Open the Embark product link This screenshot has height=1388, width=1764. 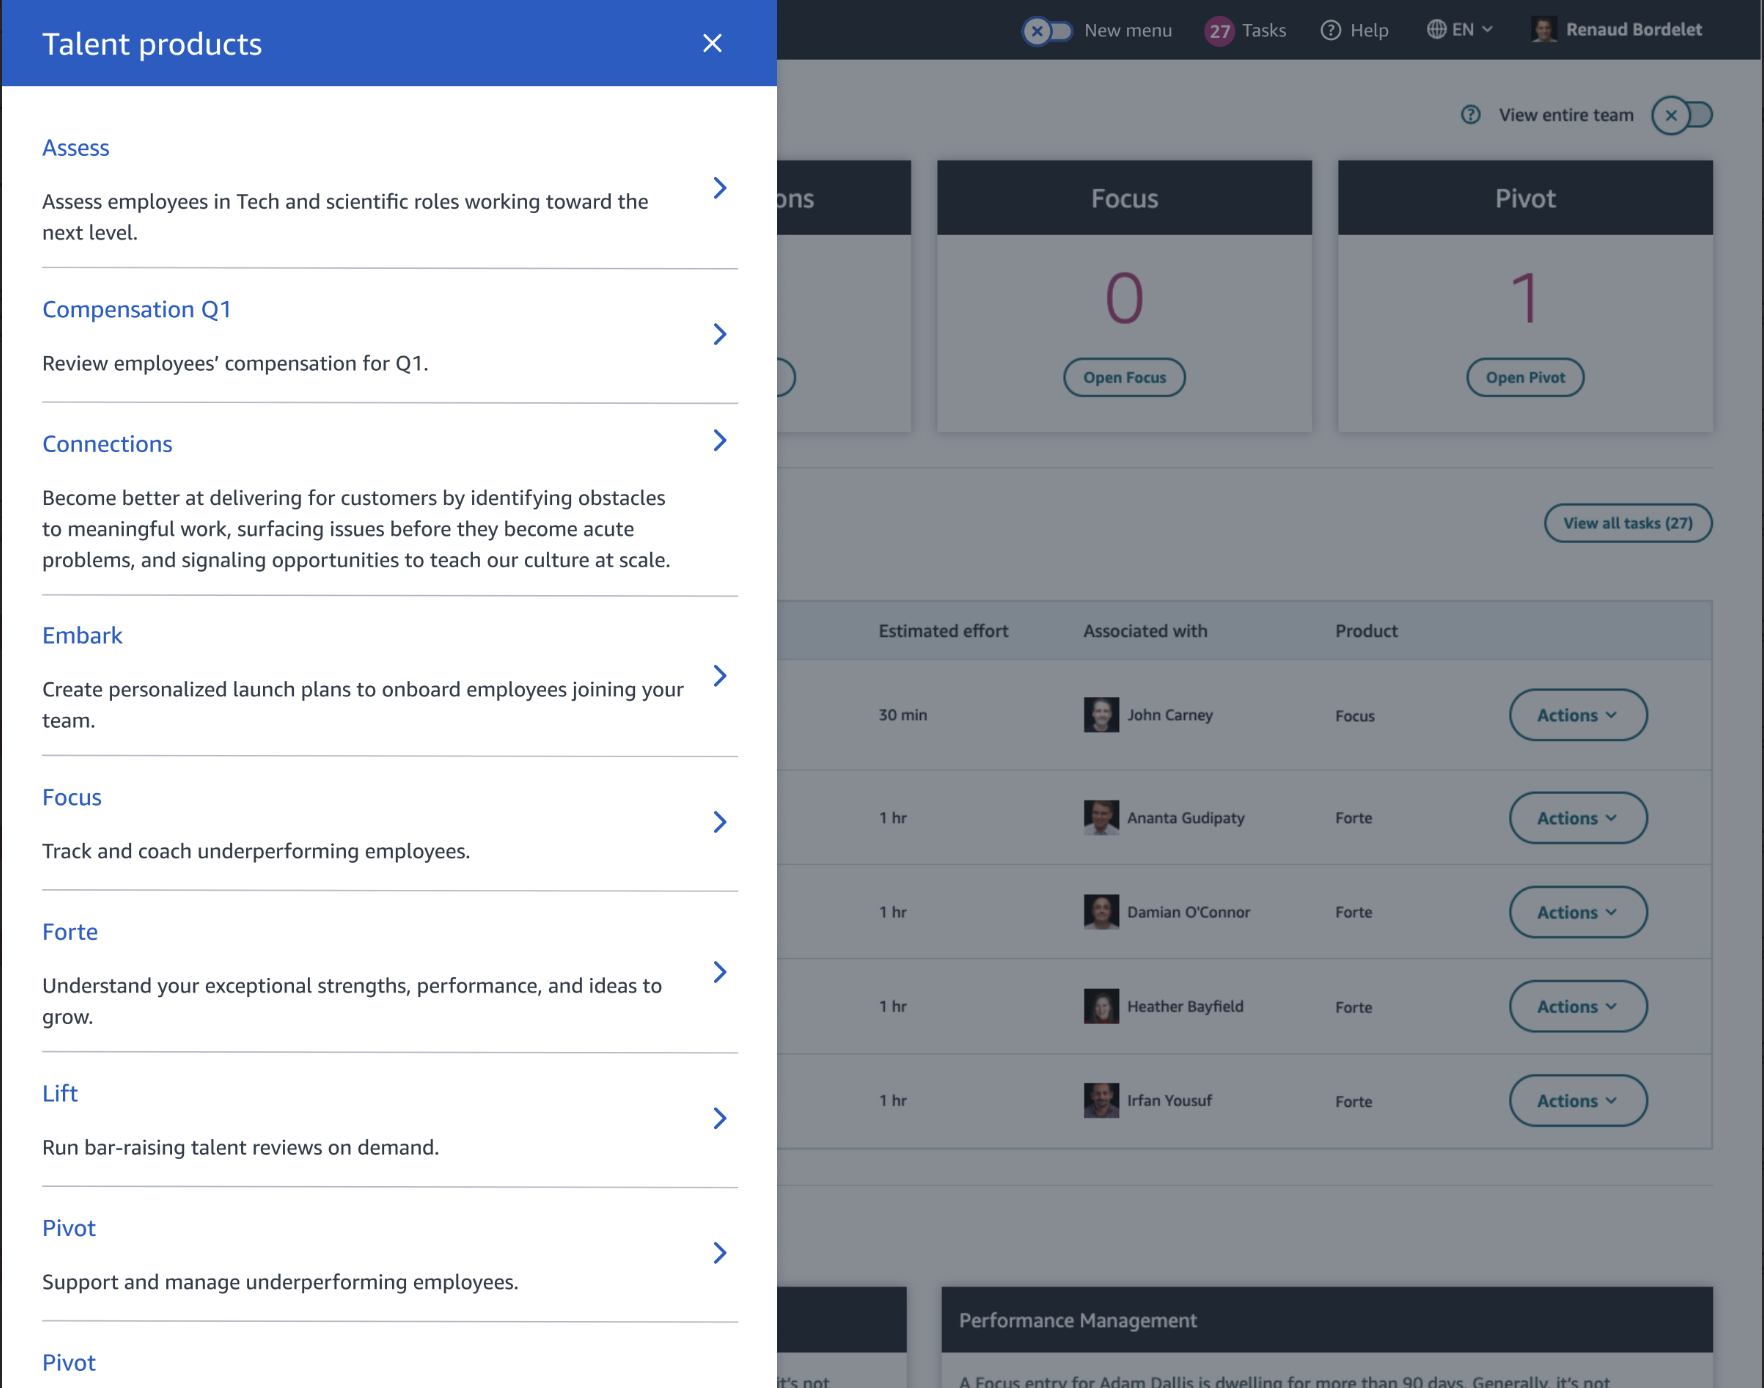click(x=82, y=636)
